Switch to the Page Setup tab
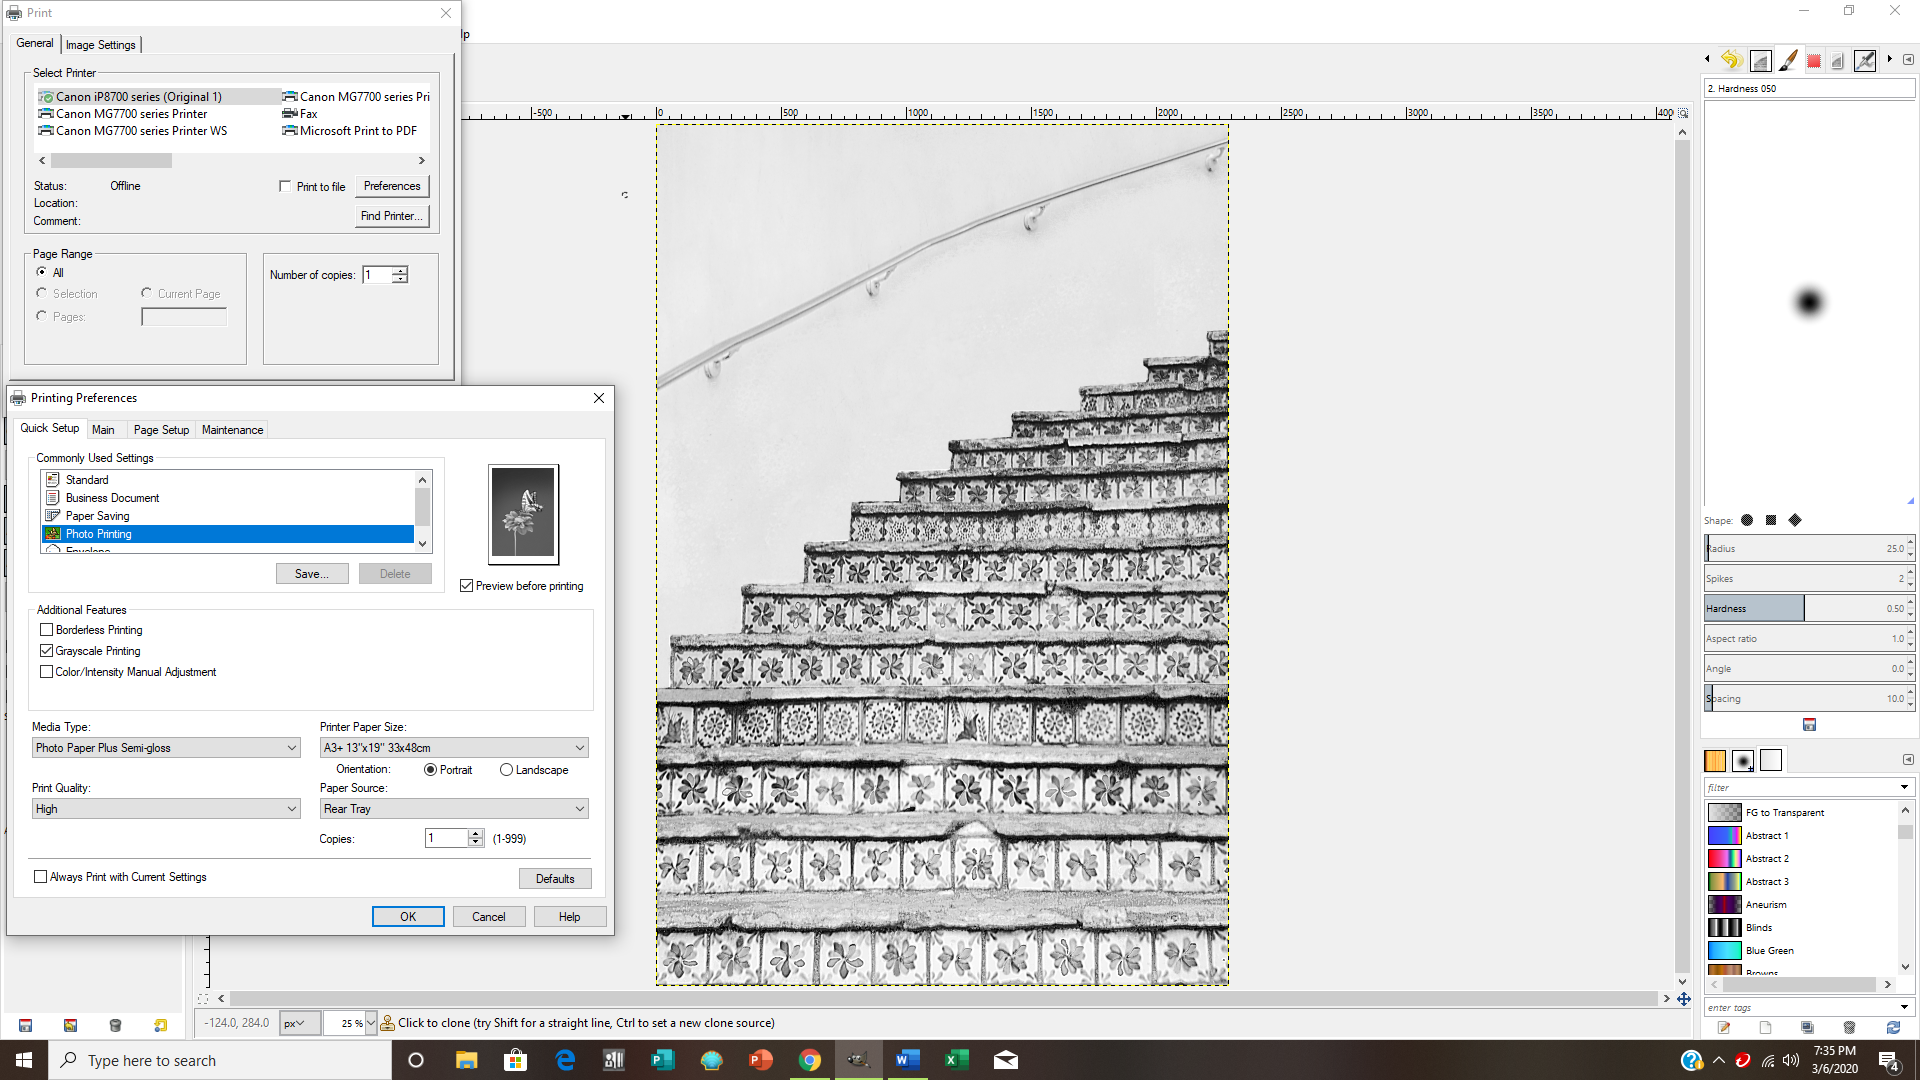 click(x=160, y=429)
